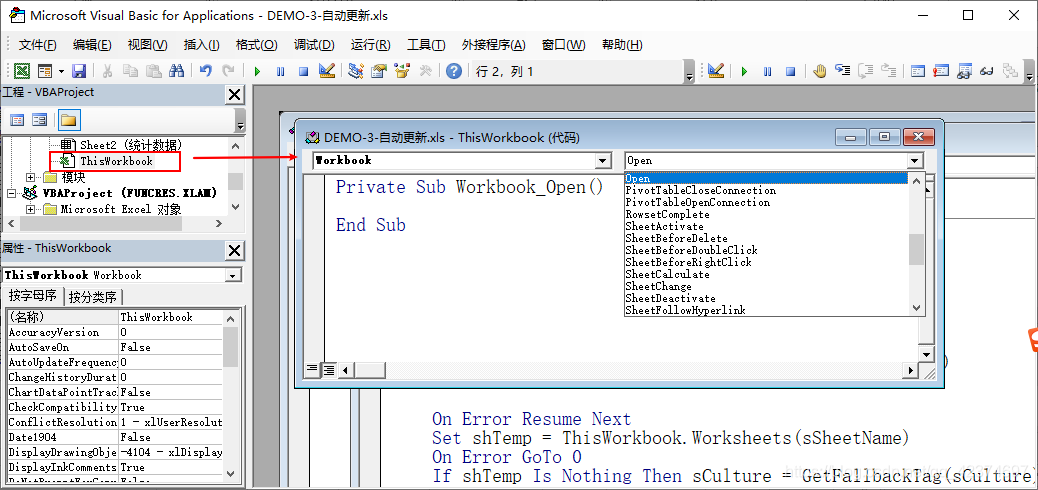Open the Watch Window icon
Screen dimensions: 1038x490
964,72
